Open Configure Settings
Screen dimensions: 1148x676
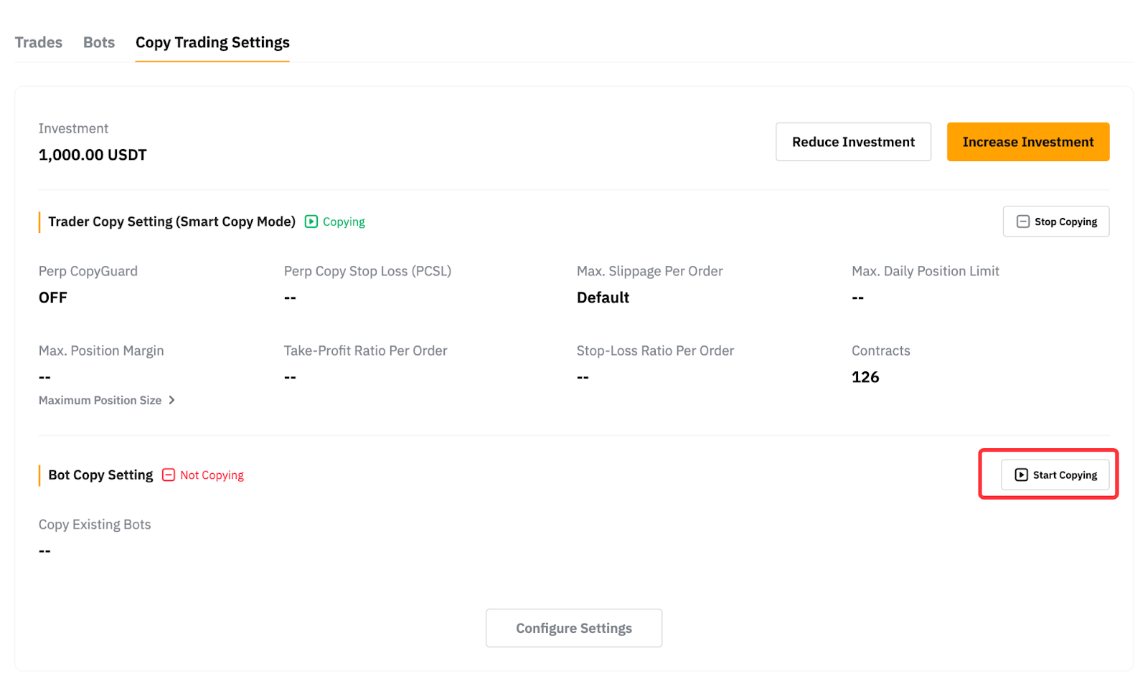[x=573, y=628]
